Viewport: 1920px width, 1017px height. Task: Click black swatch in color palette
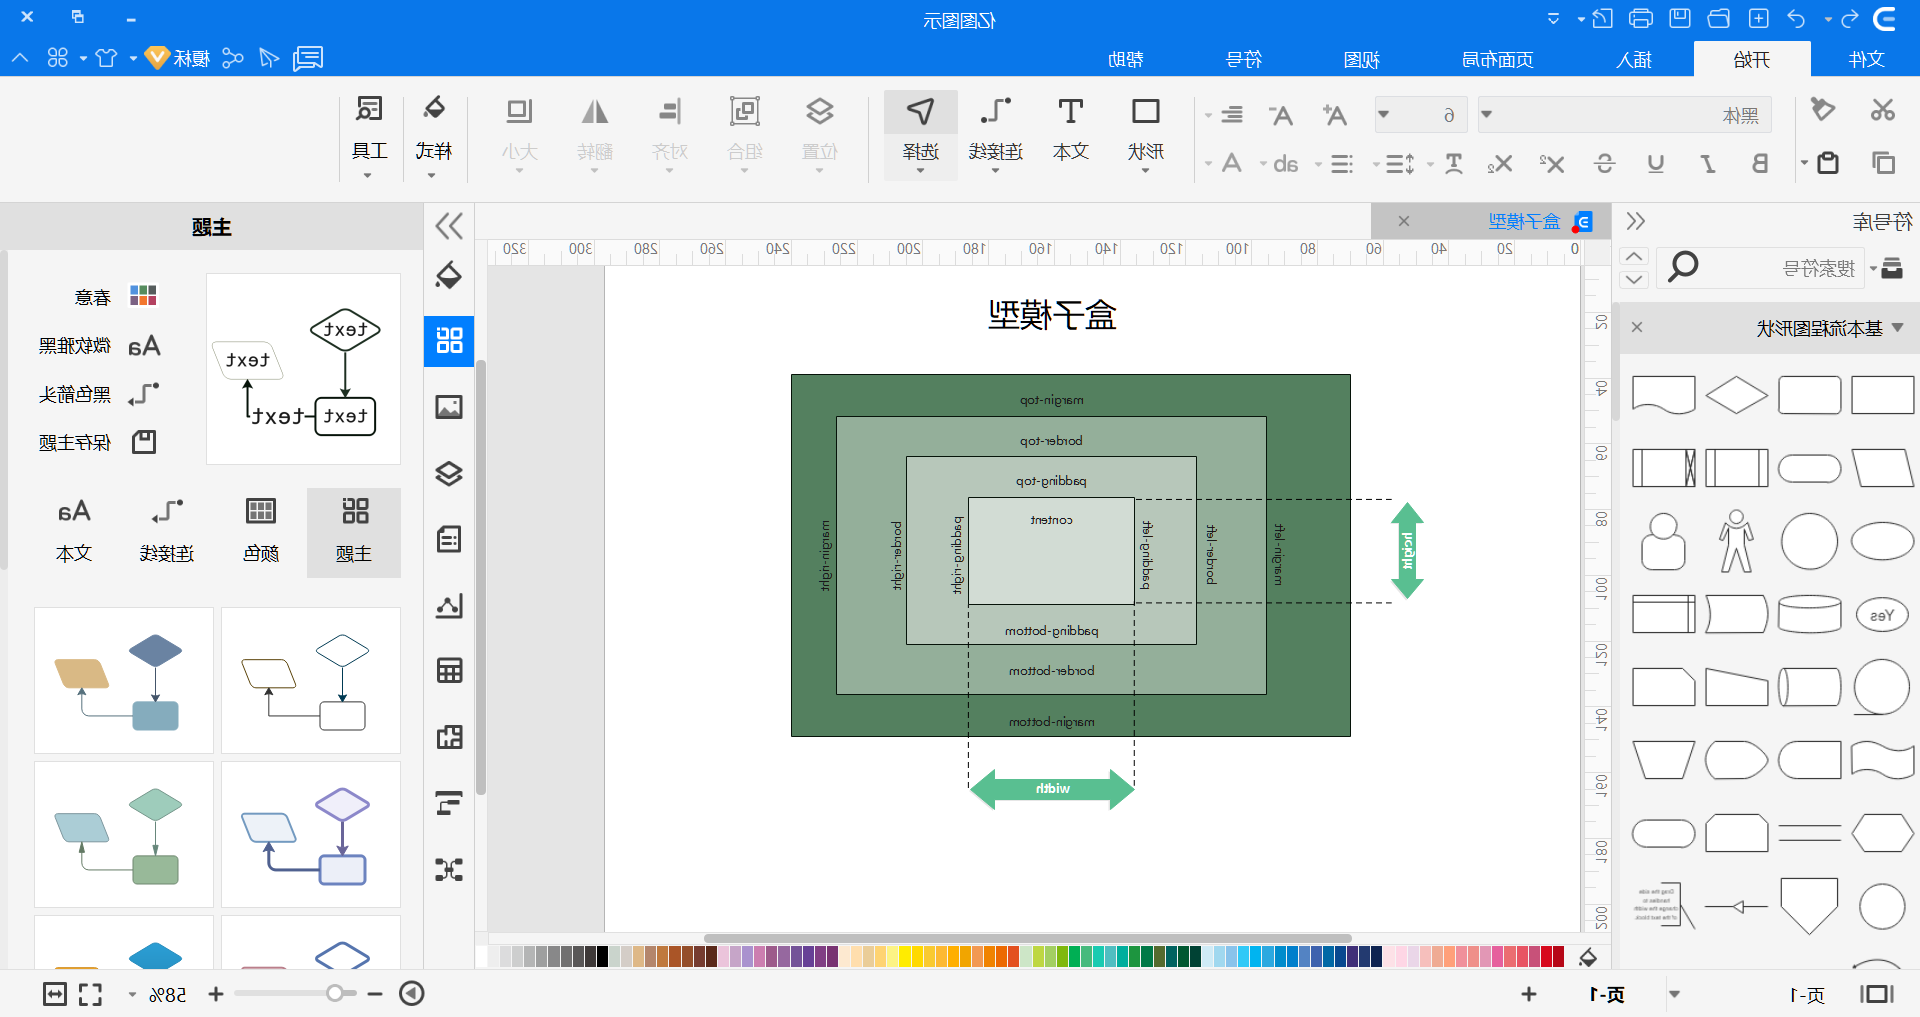(602, 957)
